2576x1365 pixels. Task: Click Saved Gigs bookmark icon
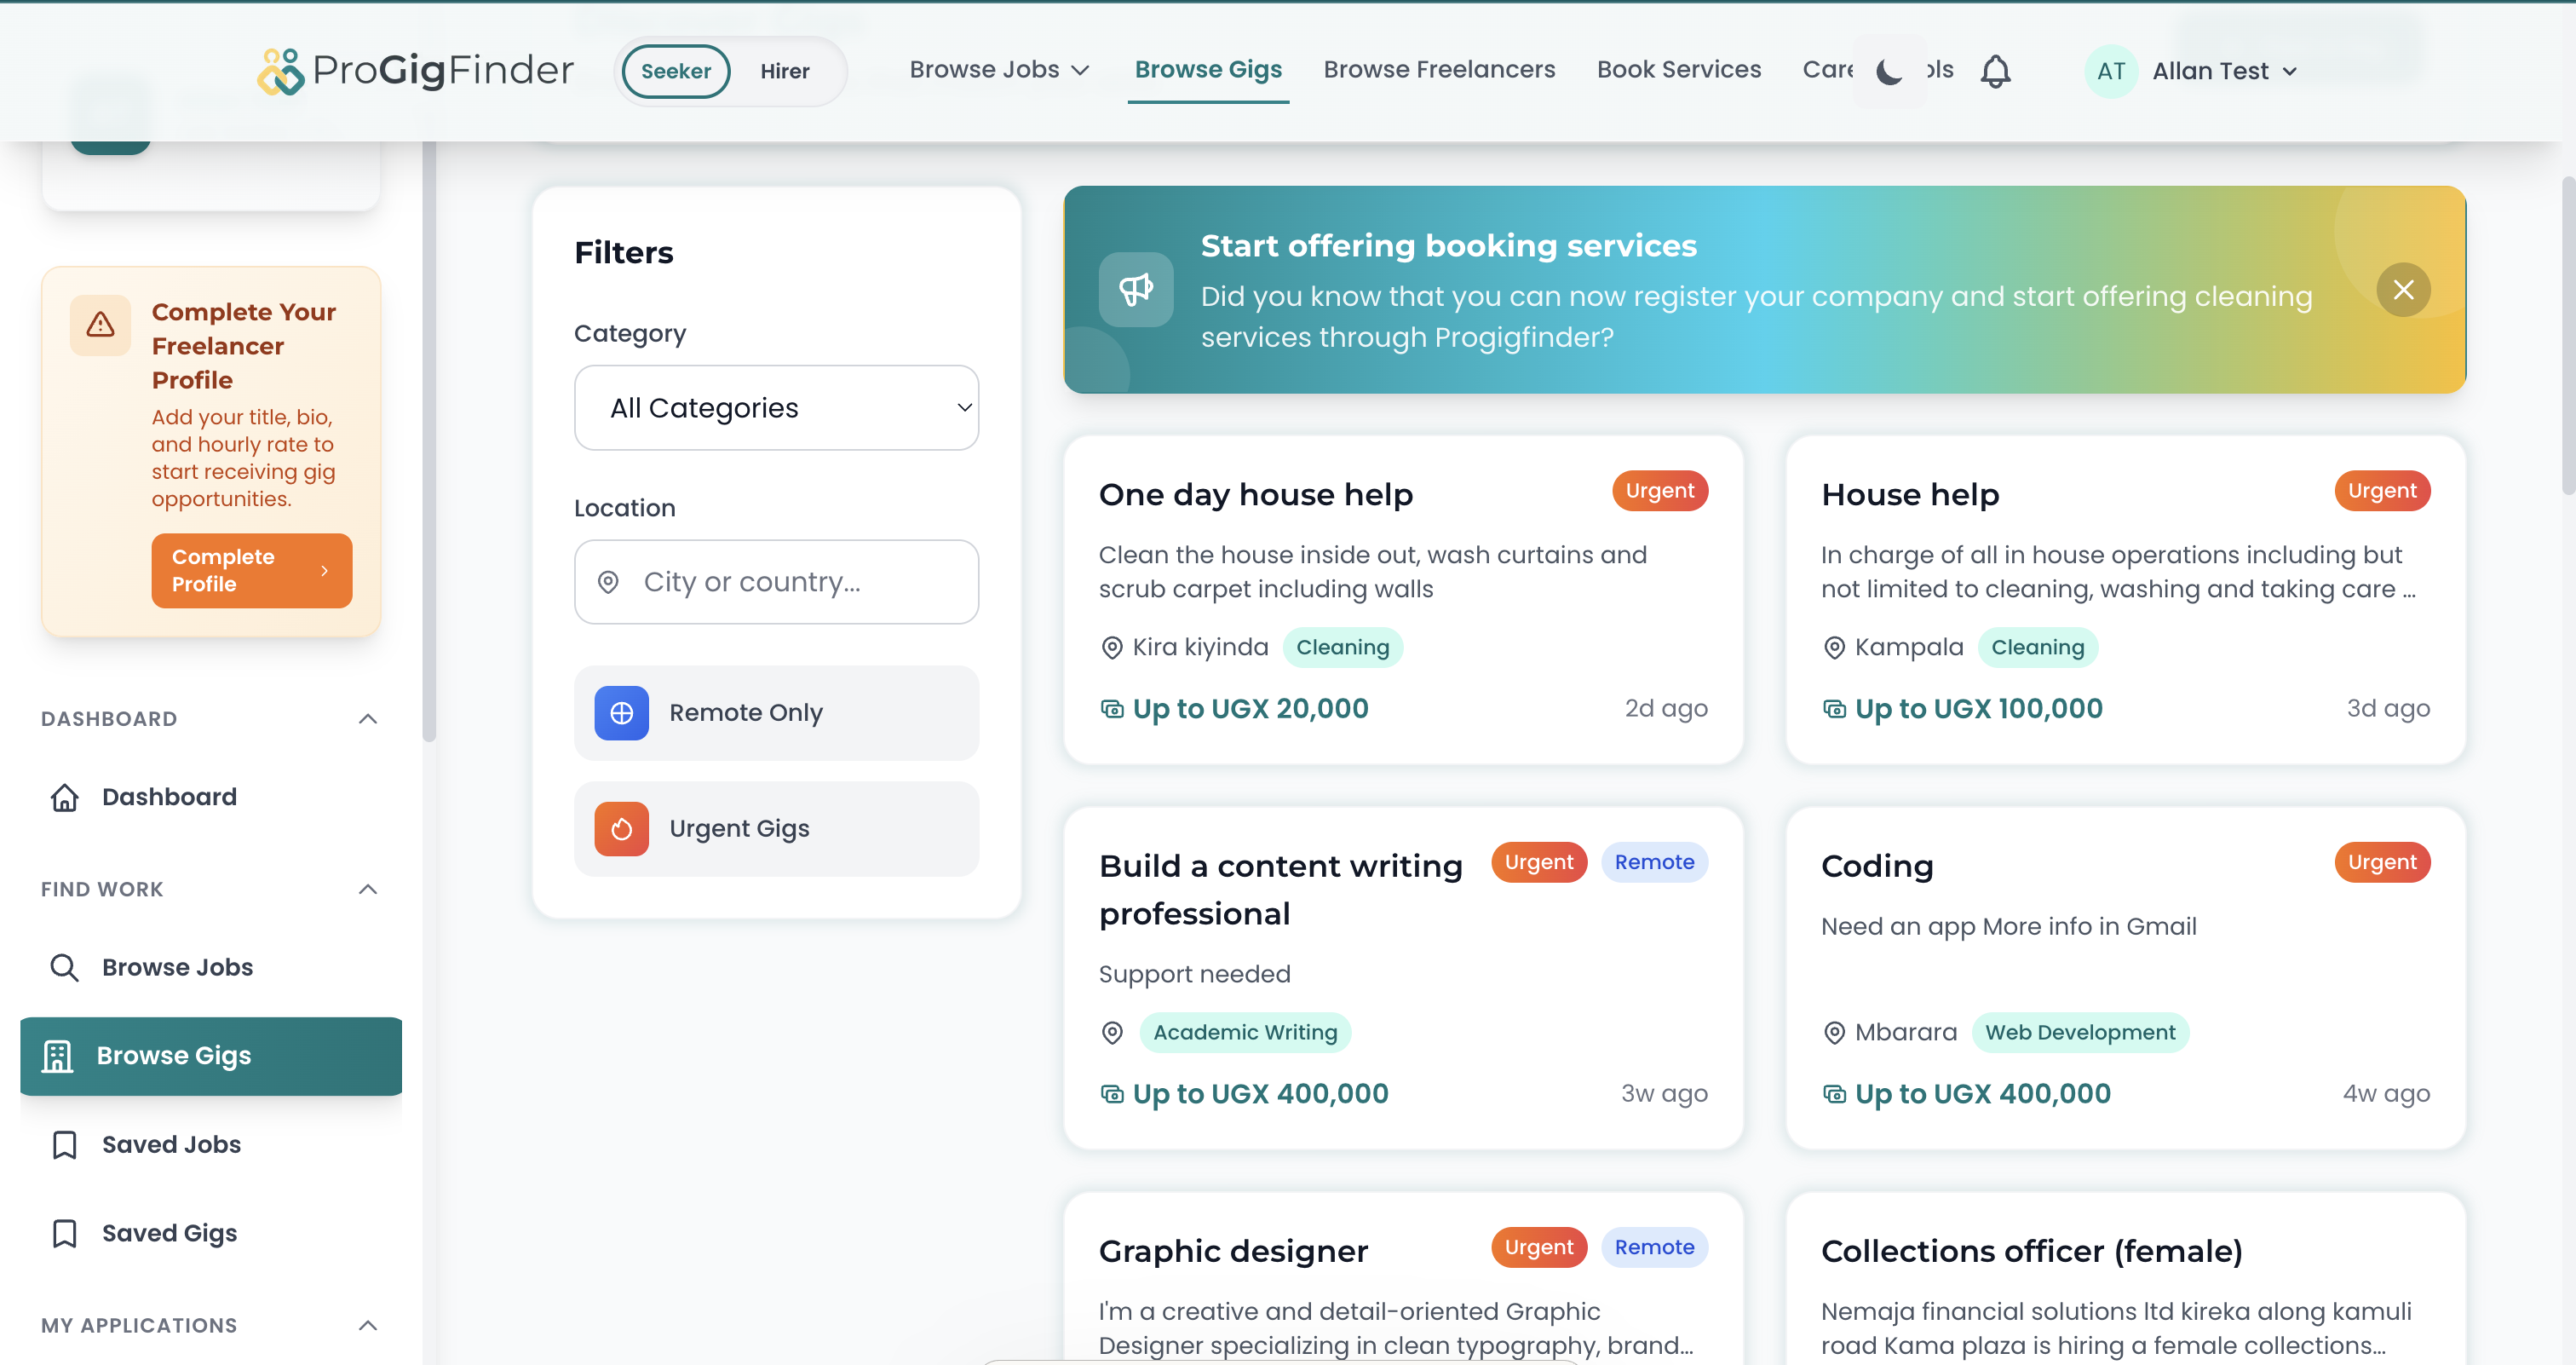pyautogui.click(x=65, y=1233)
